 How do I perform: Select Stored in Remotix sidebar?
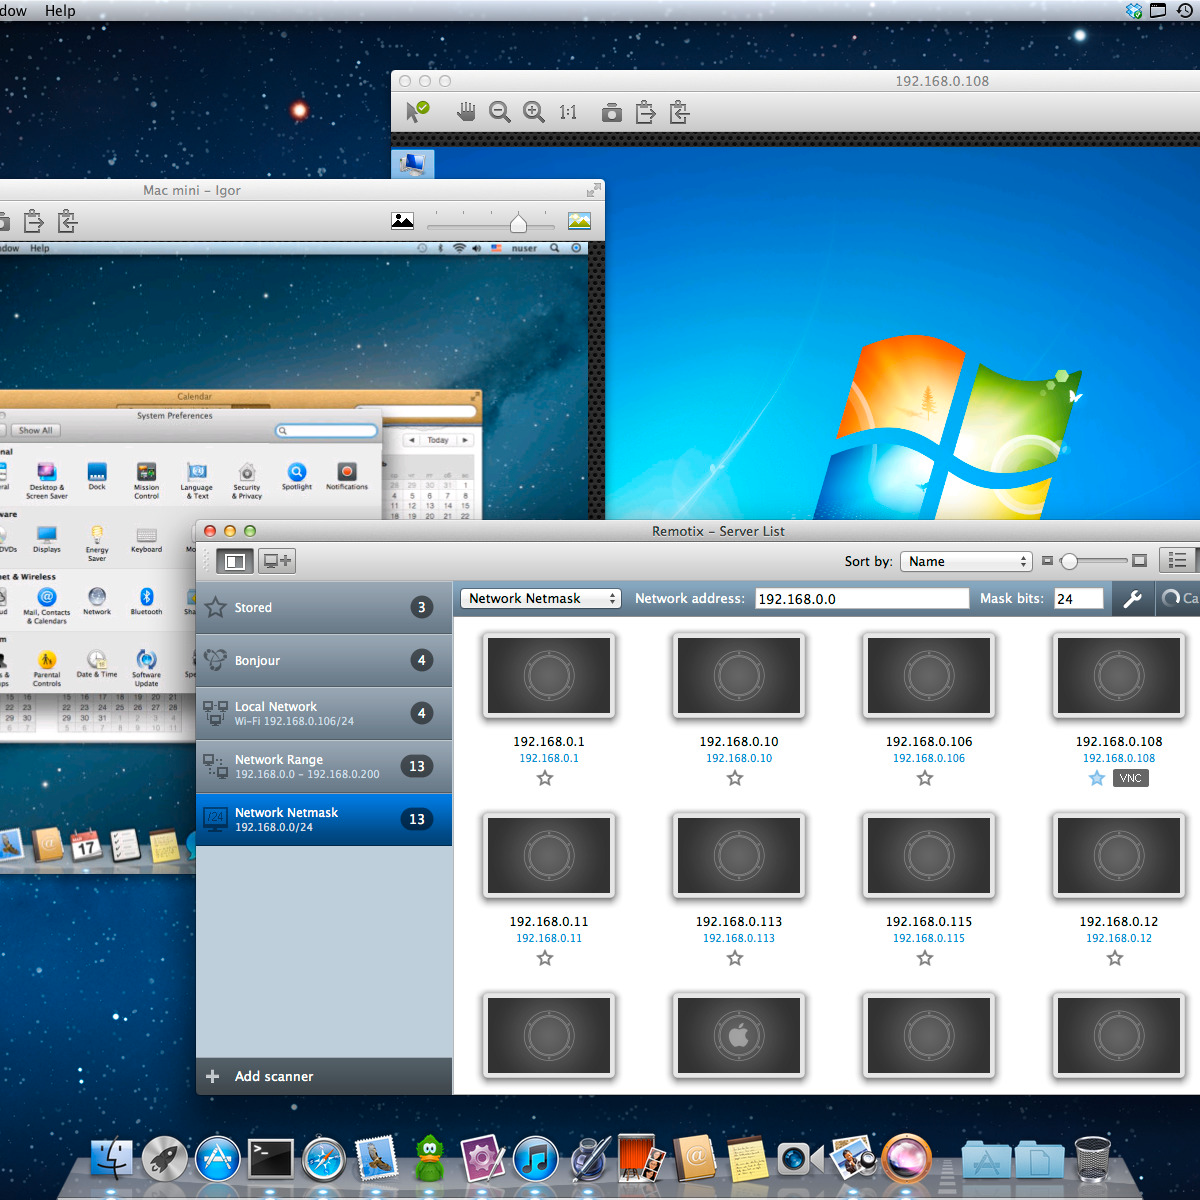324,607
